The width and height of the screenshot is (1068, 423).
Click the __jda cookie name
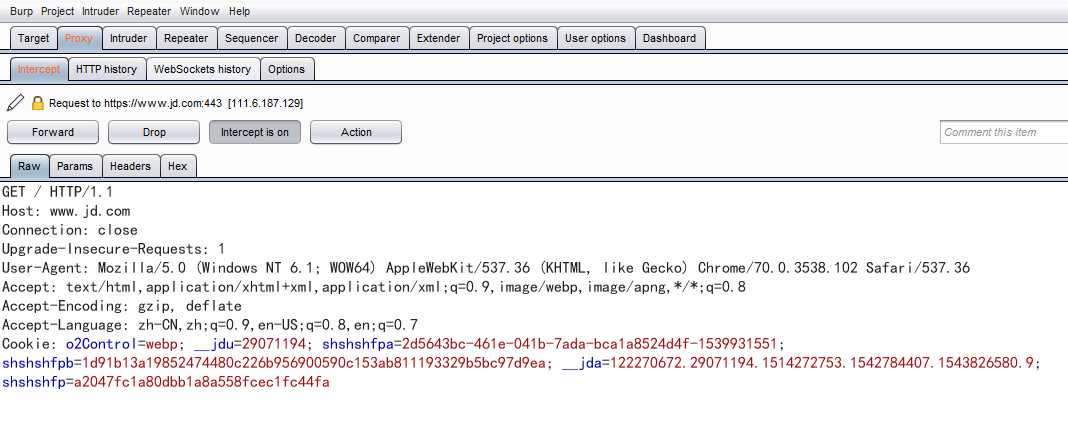581,363
